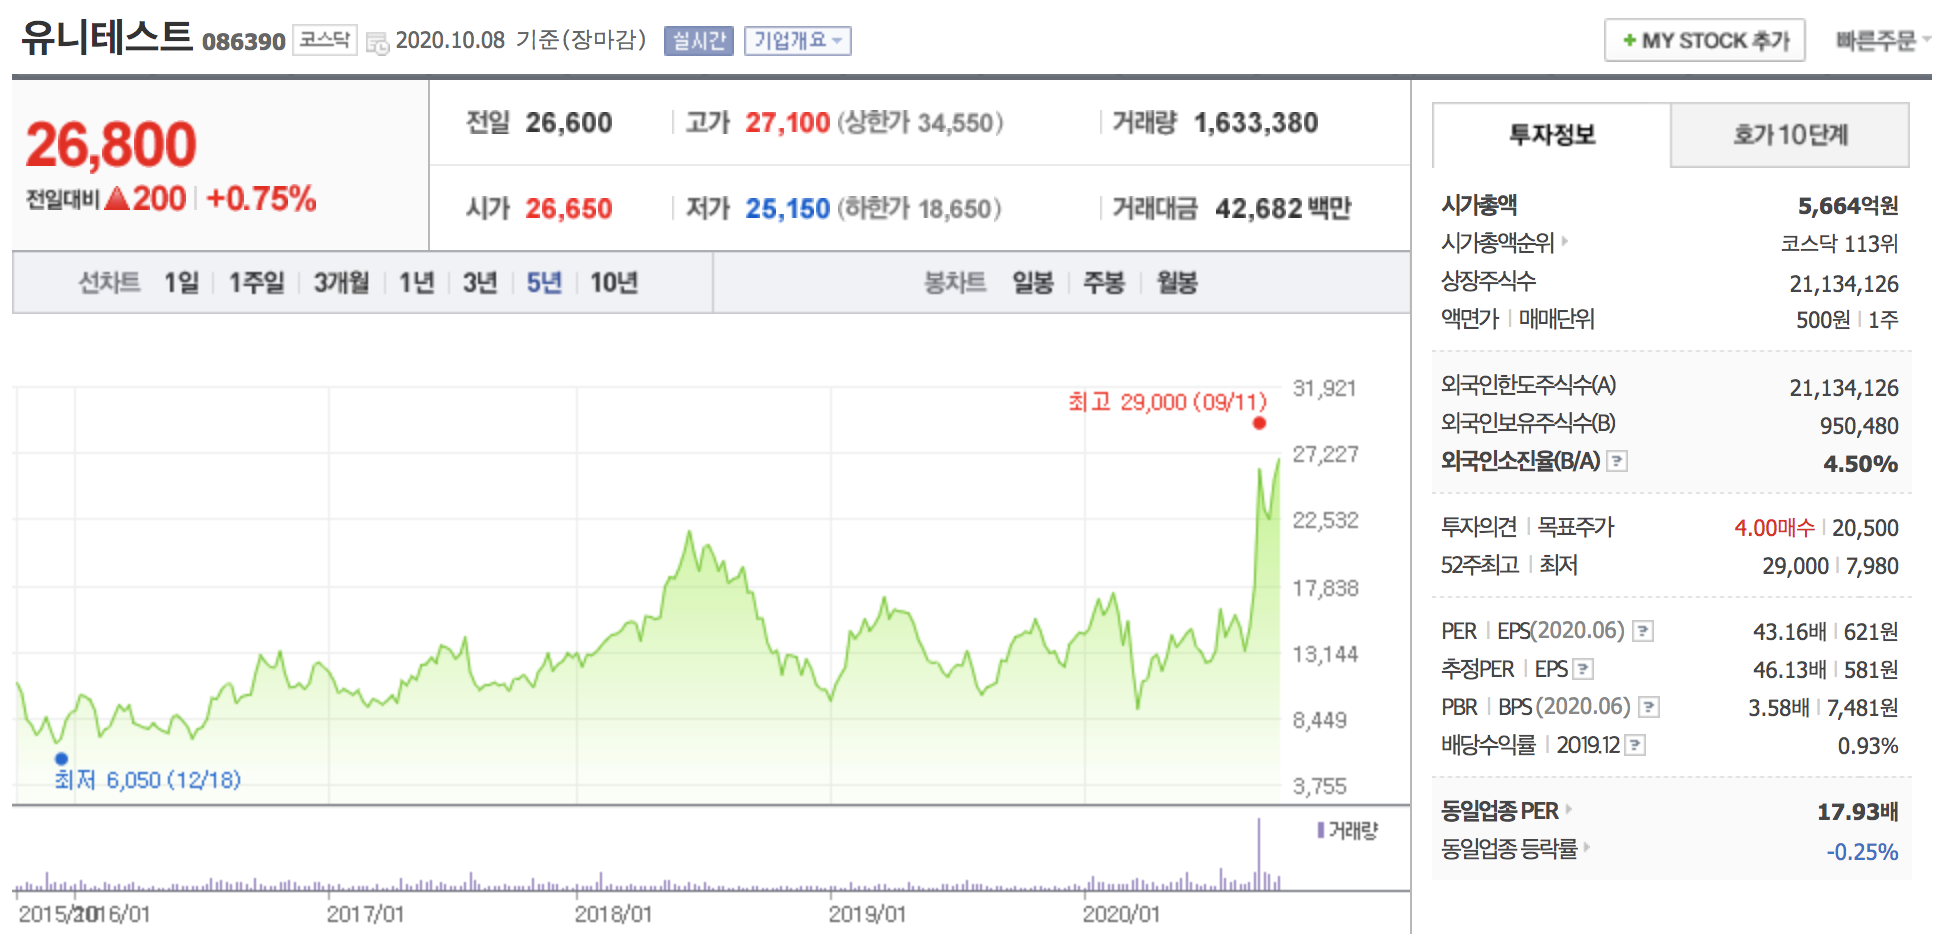Click the 코스닥 market badge
Image resolution: width=1946 pixels, height=934 pixels.
(x=325, y=40)
